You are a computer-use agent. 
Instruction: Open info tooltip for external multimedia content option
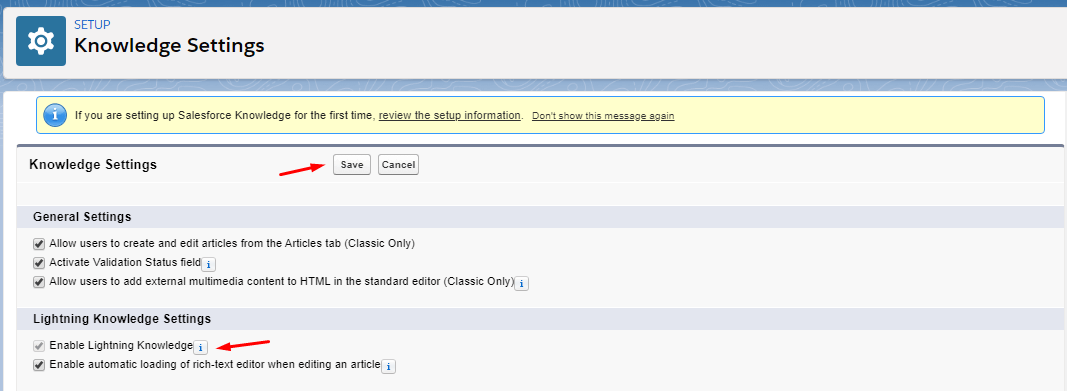point(521,284)
